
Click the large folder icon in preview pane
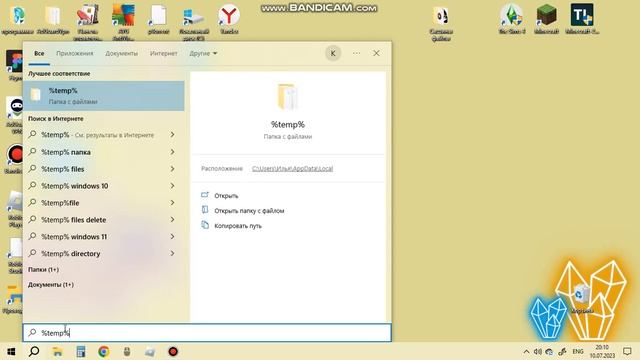coord(288,97)
